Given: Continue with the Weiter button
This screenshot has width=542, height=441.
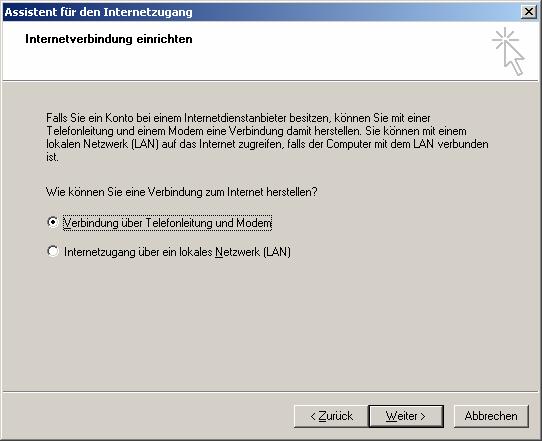Looking at the screenshot, I should click(406, 416).
